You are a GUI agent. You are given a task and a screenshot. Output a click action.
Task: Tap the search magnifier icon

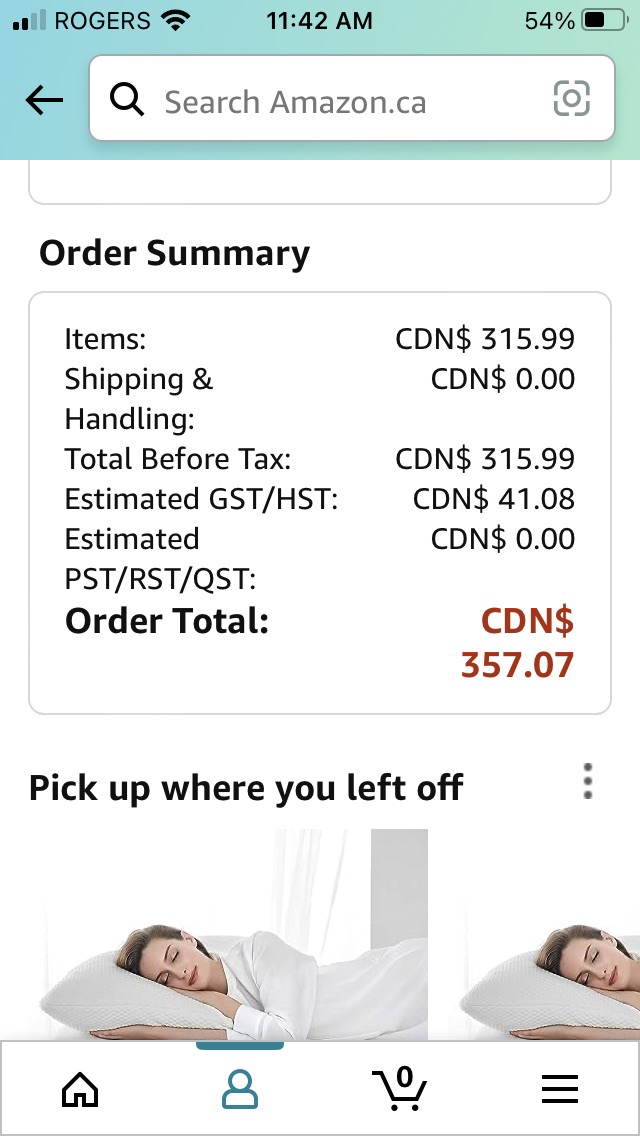(127, 99)
